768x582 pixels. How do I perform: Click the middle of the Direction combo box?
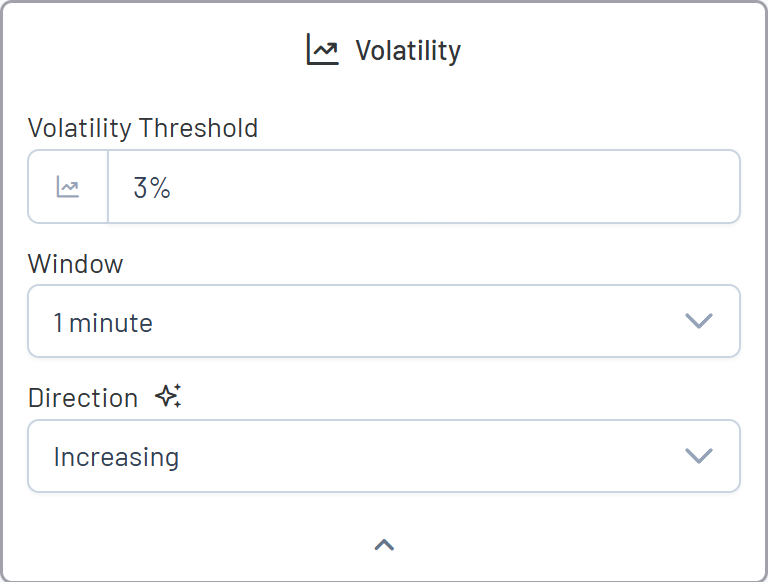tap(384, 456)
